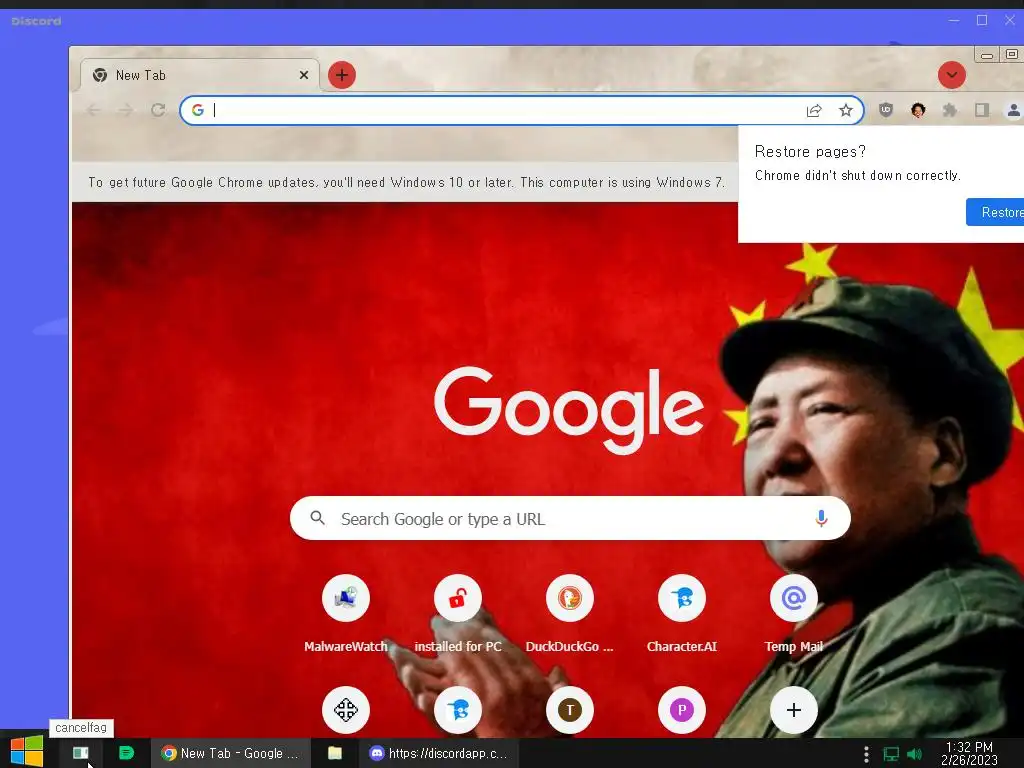Reload the page with refresh icon
Image resolution: width=1024 pixels, height=768 pixels.
point(158,110)
